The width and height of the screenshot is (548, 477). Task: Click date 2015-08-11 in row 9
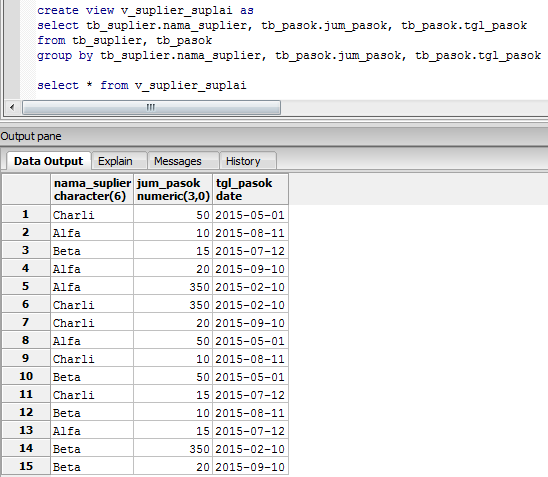[250, 358]
